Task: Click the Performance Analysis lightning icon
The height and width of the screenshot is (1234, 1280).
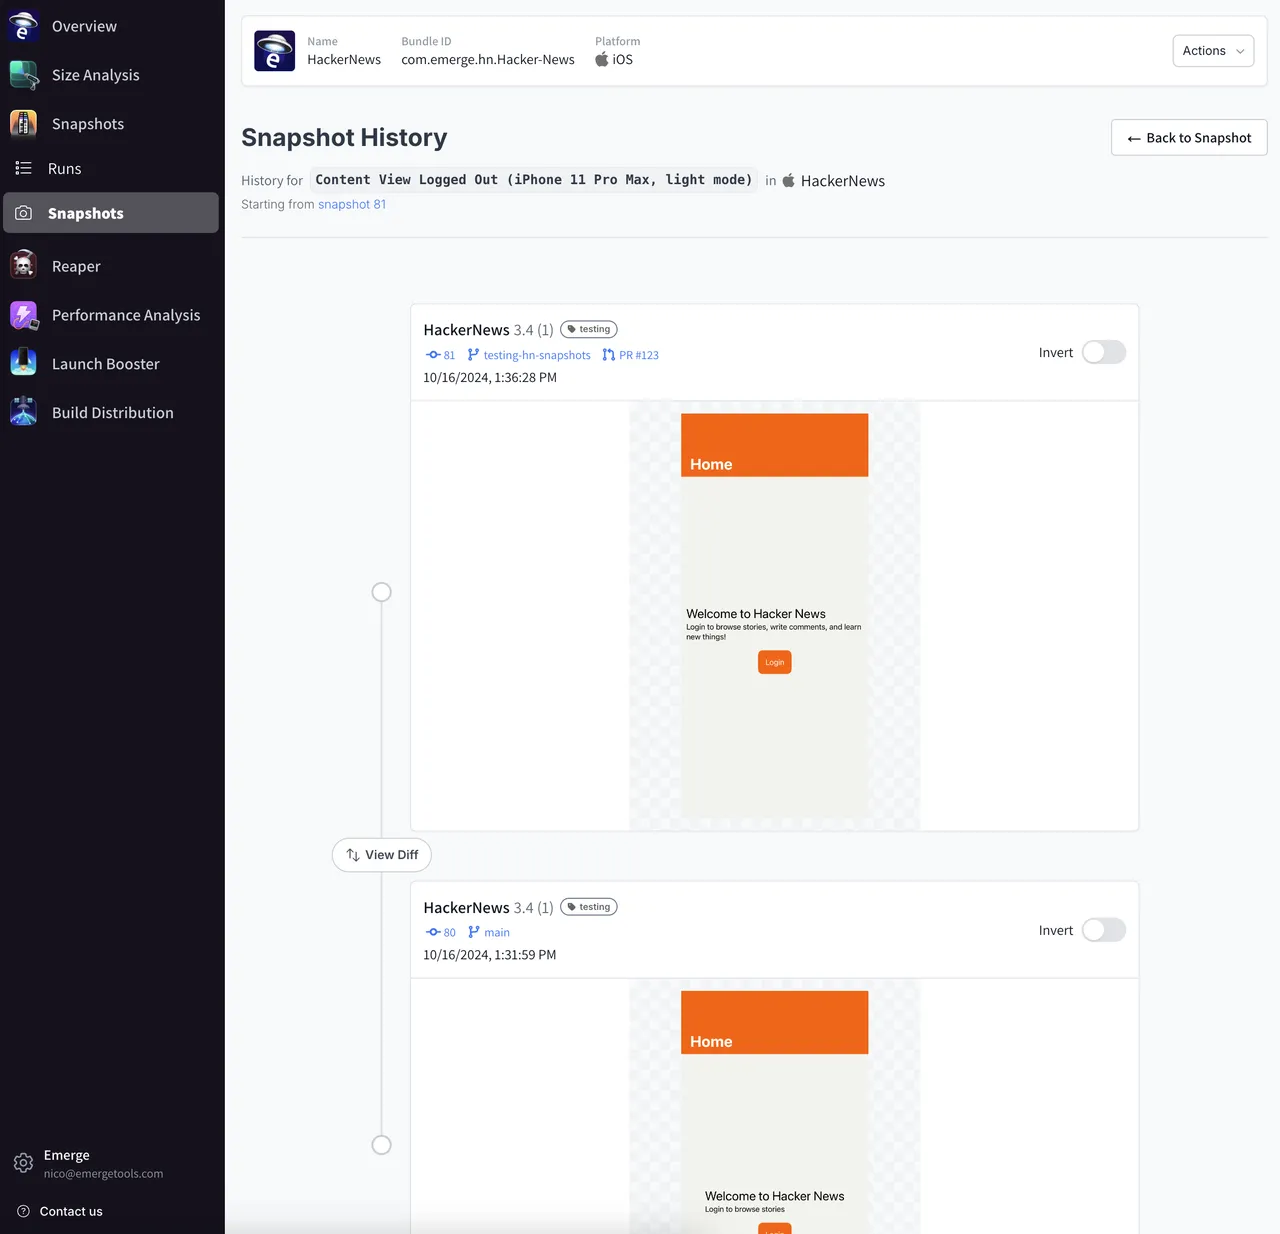Action: [x=23, y=315]
